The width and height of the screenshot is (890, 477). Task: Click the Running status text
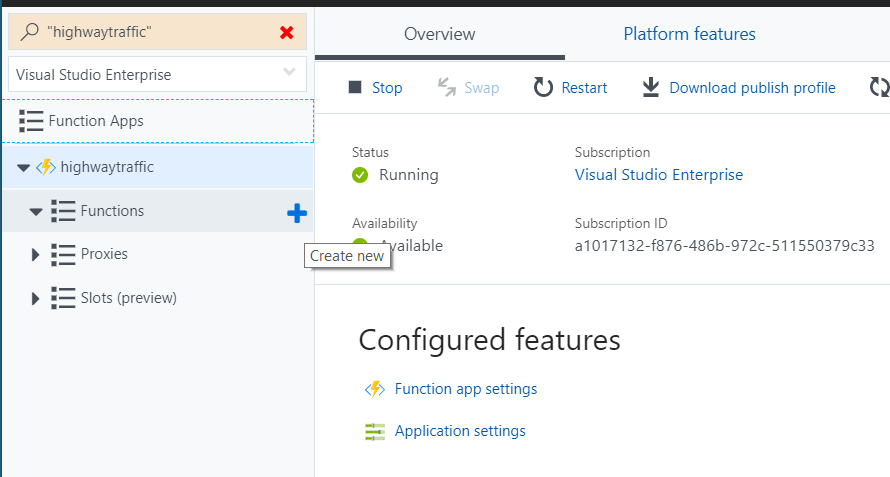click(x=409, y=175)
